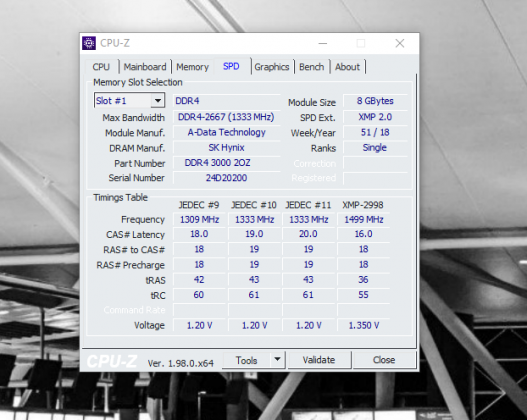Click module manufacturer A-Data Technology

(x=227, y=132)
